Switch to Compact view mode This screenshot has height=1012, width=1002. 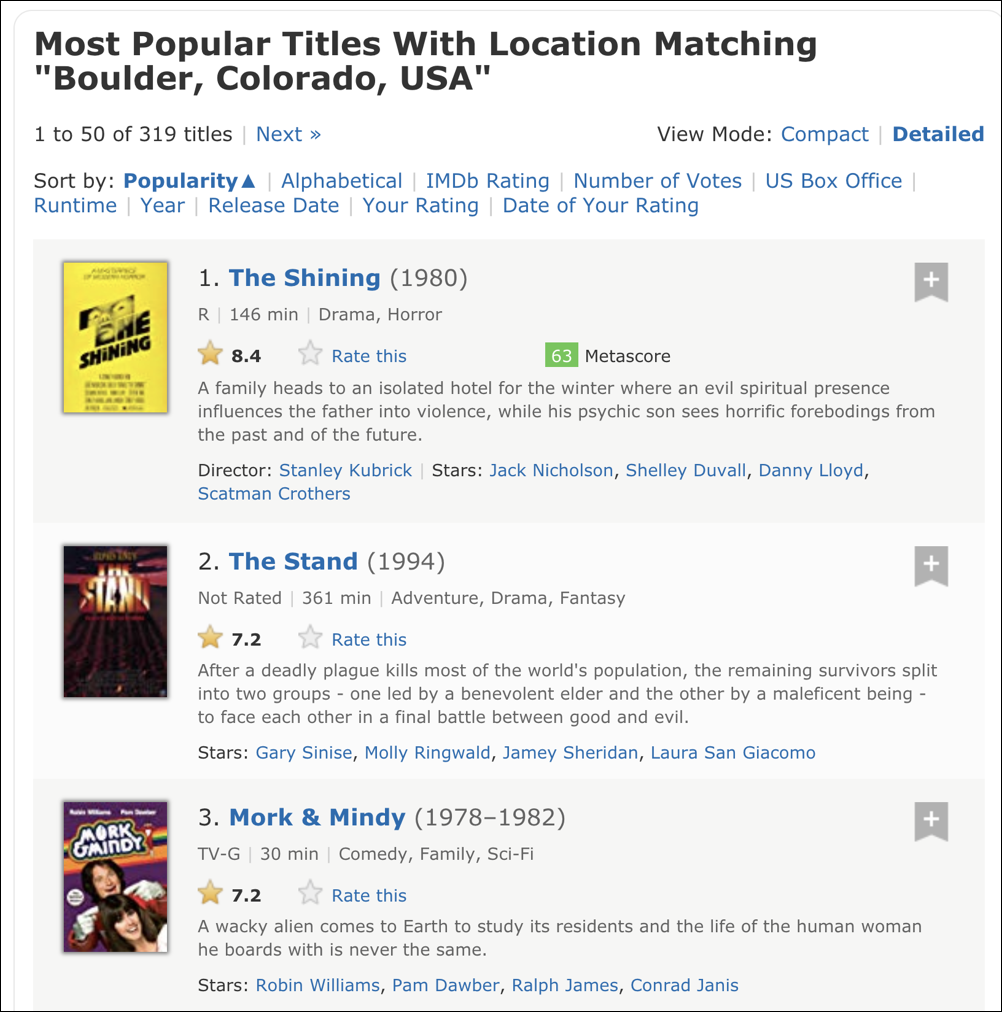point(825,134)
